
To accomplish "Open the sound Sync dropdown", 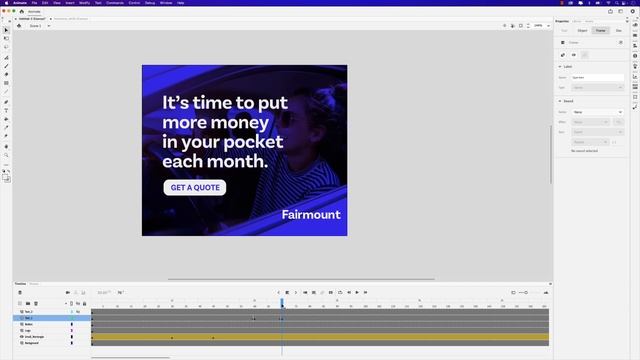I will pos(597,132).
